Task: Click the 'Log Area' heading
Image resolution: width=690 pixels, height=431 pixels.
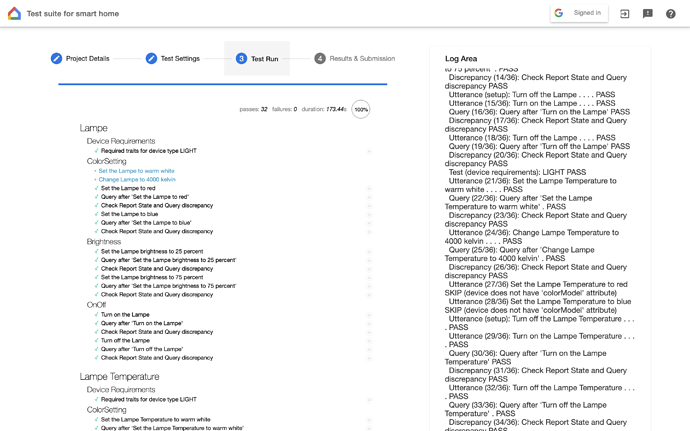Action: click(x=461, y=59)
